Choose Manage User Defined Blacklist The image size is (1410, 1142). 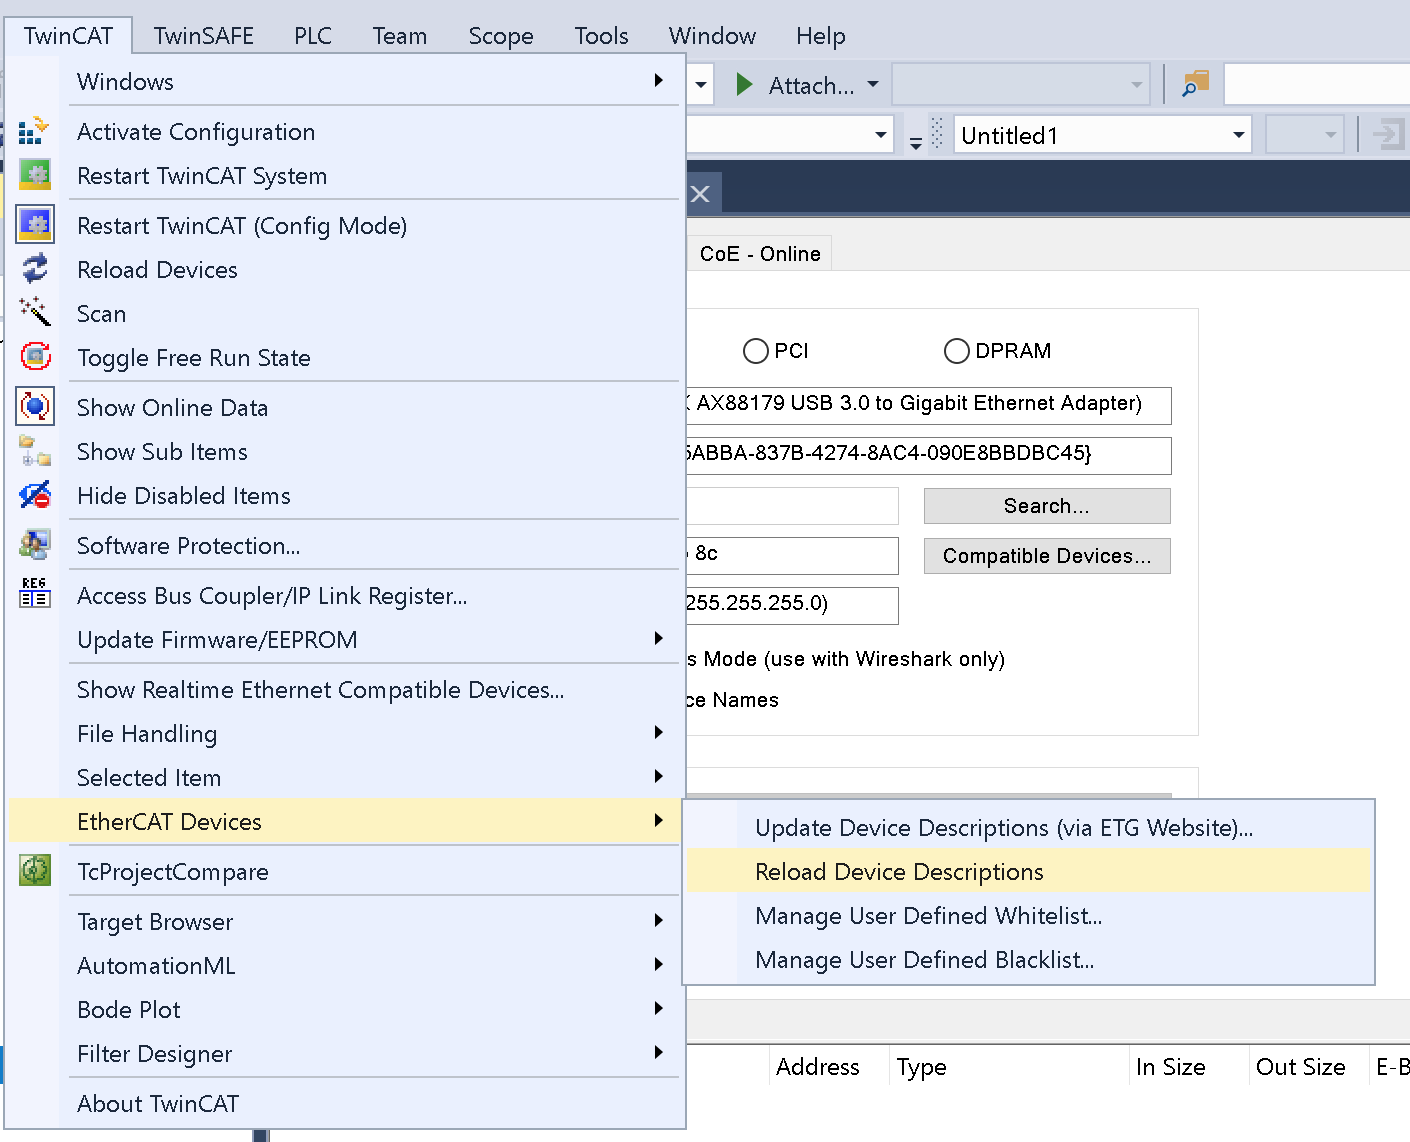point(1028,959)
